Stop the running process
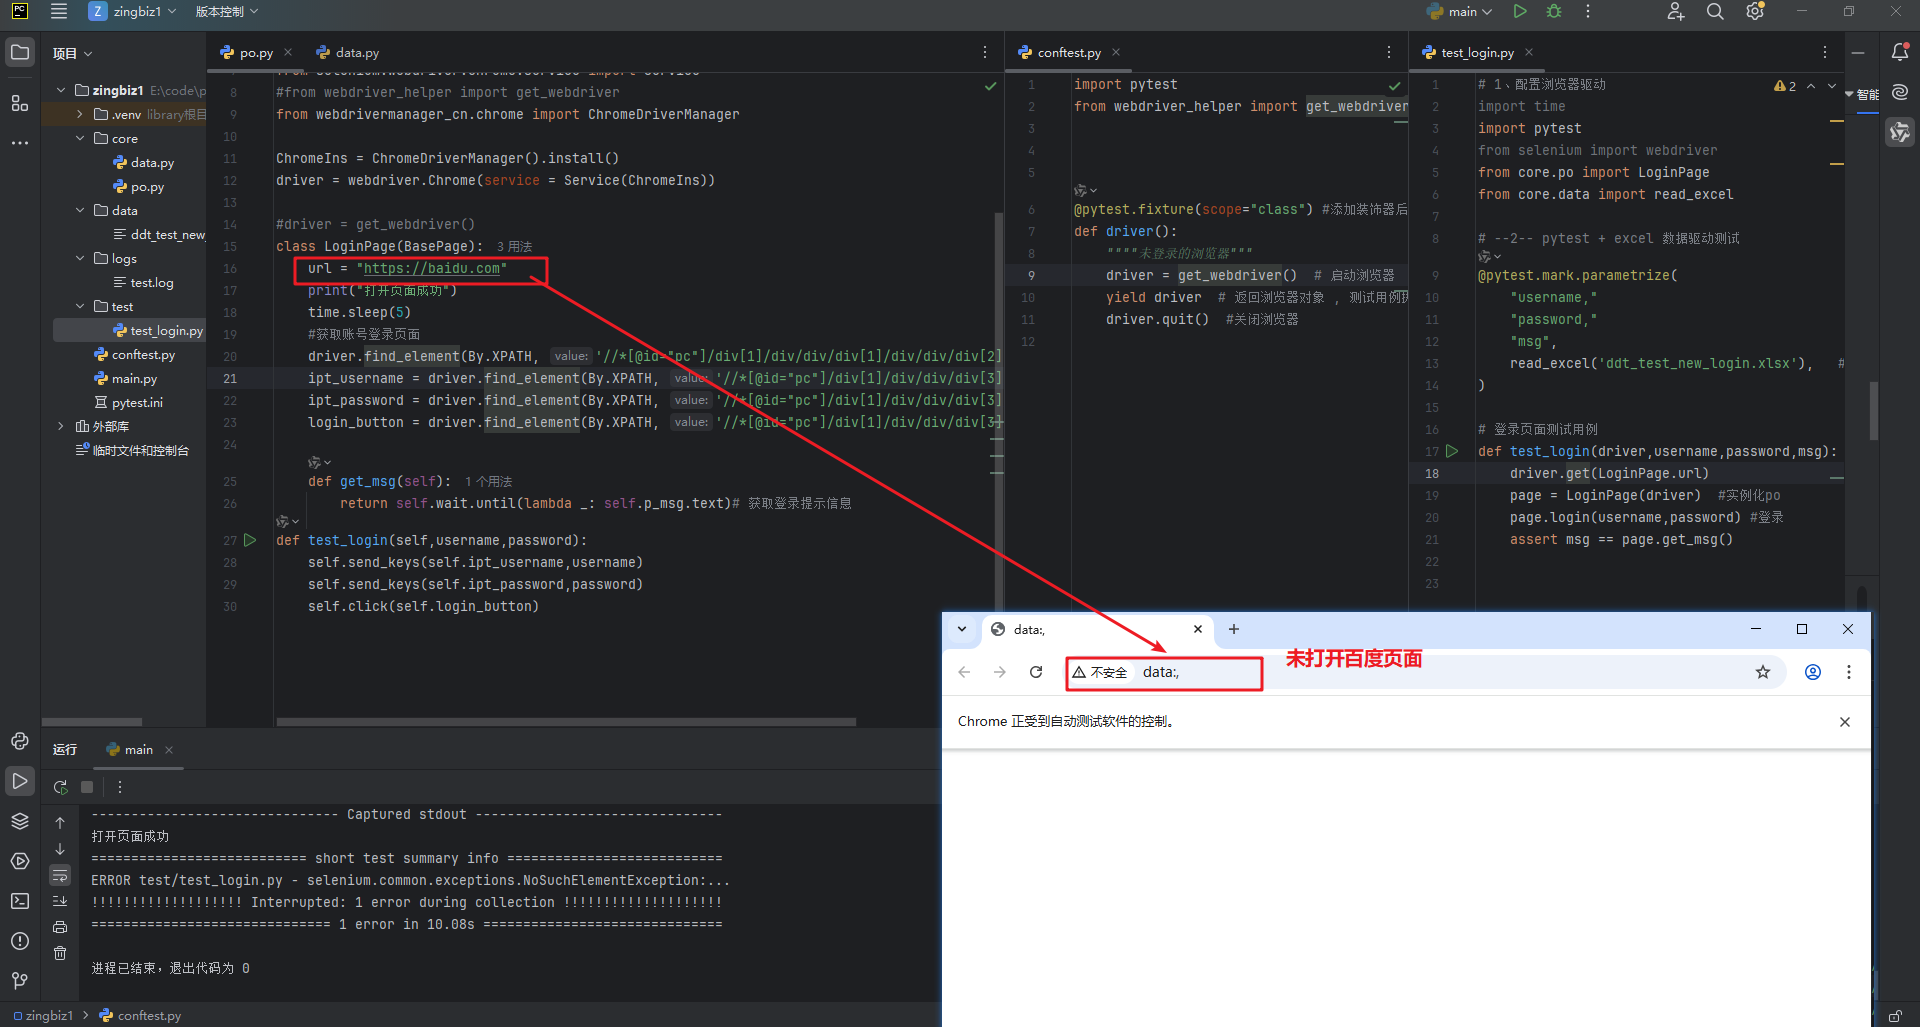 tap(87, 787)
